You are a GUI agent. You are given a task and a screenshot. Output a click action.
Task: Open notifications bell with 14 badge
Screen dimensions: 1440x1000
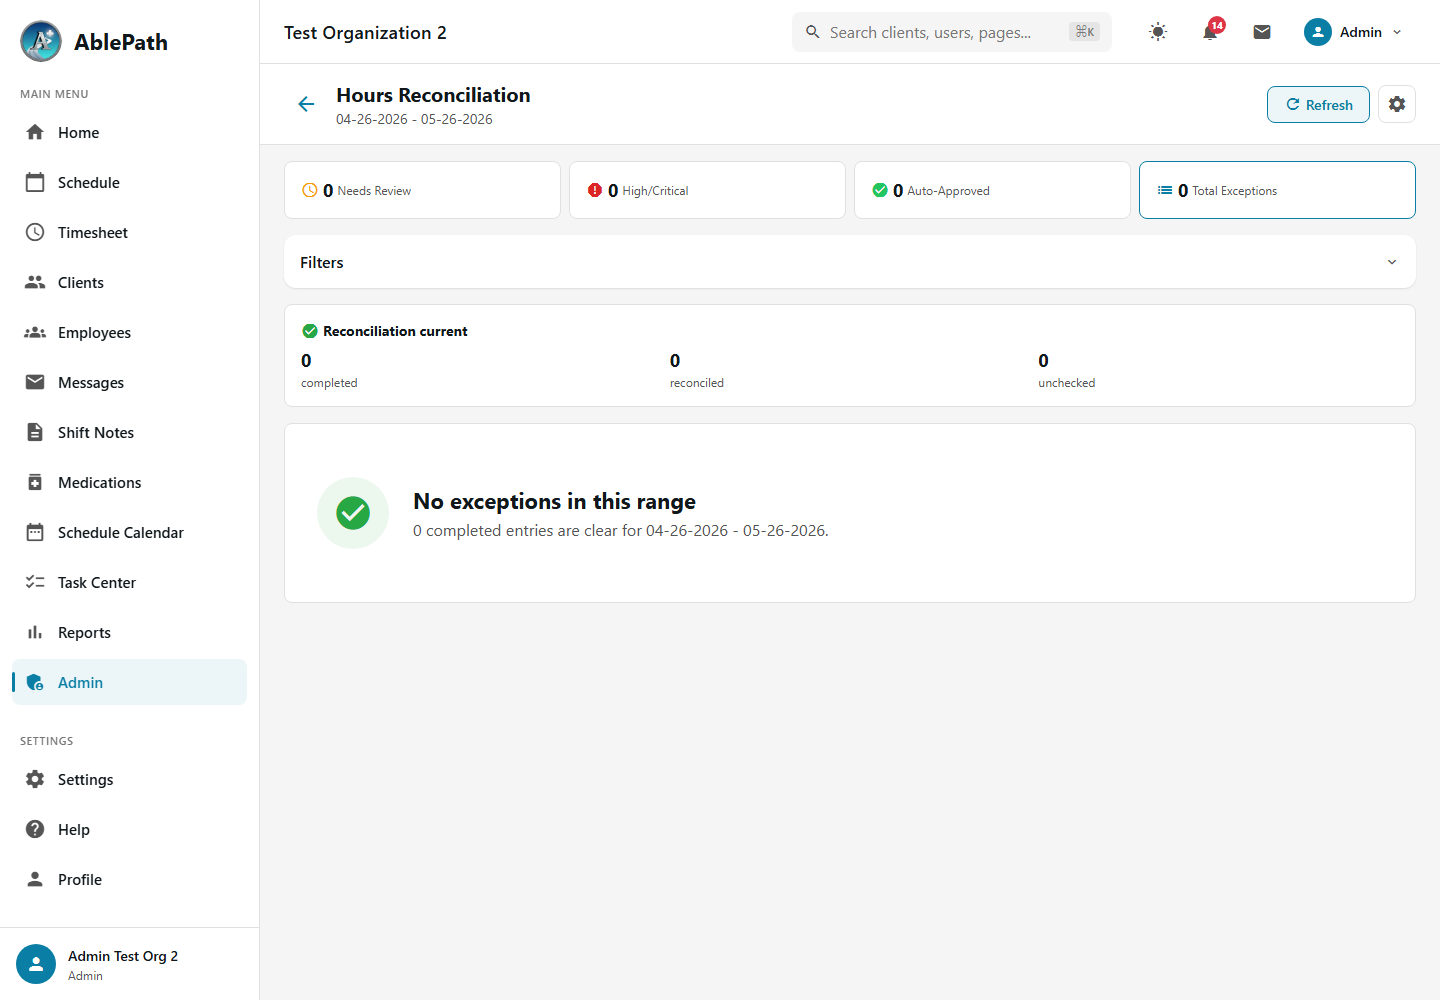1211,31
